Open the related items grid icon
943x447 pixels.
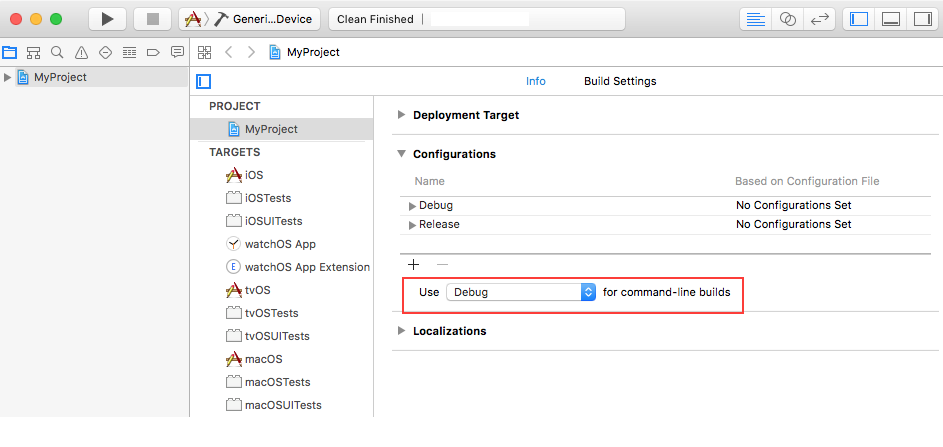[204, 52]
